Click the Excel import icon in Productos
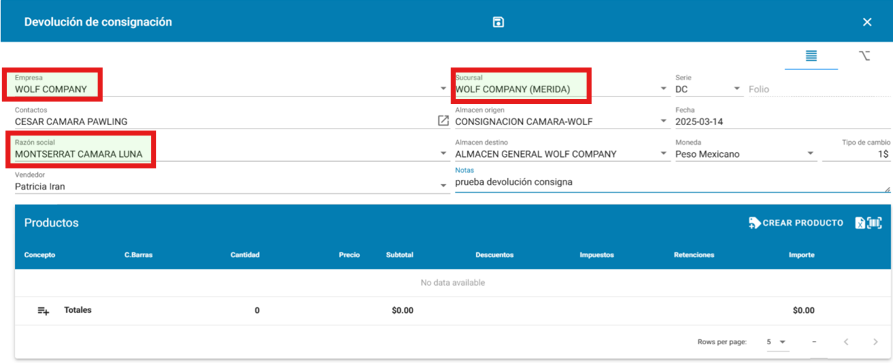This screenshot has width=893, height=363. coord(859,223)
